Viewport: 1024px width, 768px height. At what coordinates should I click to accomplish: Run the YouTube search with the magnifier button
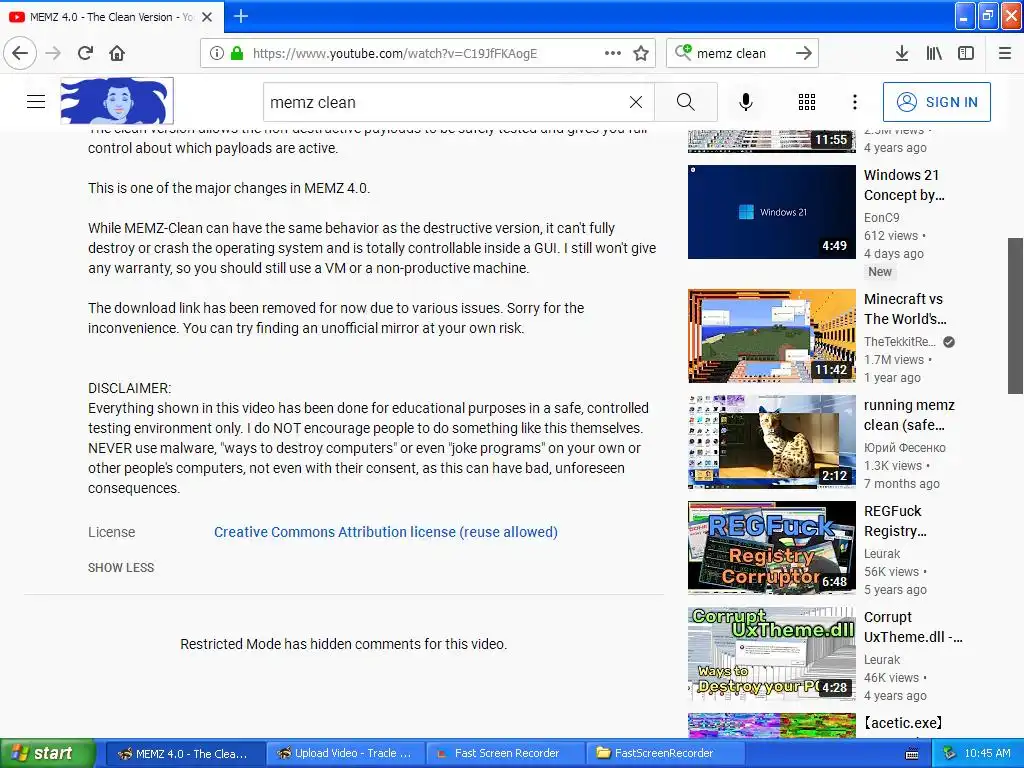click(x=685, y=102)
